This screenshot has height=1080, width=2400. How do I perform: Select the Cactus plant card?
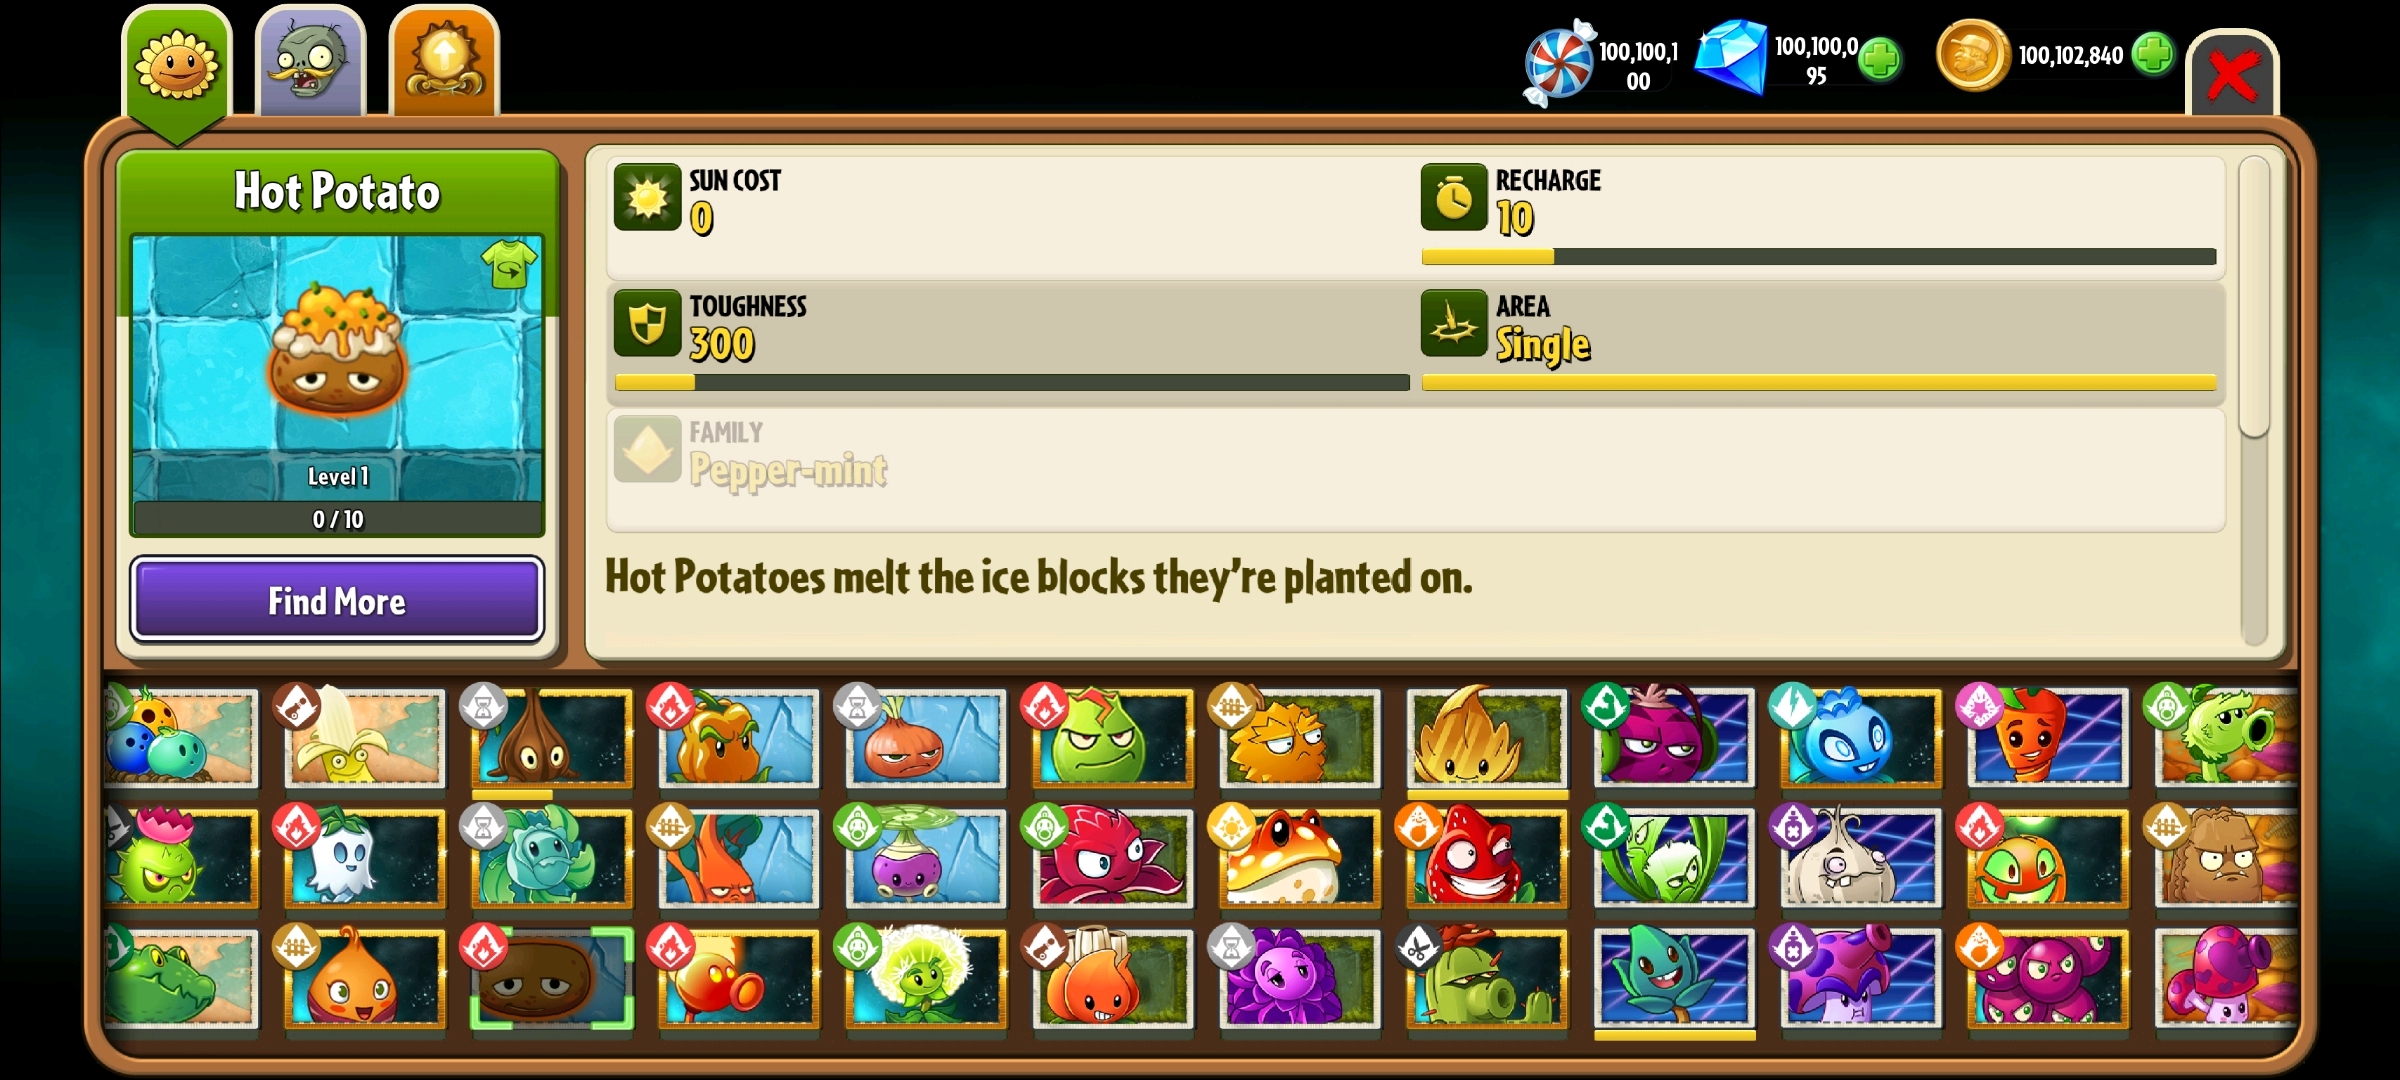(1487, 978)
